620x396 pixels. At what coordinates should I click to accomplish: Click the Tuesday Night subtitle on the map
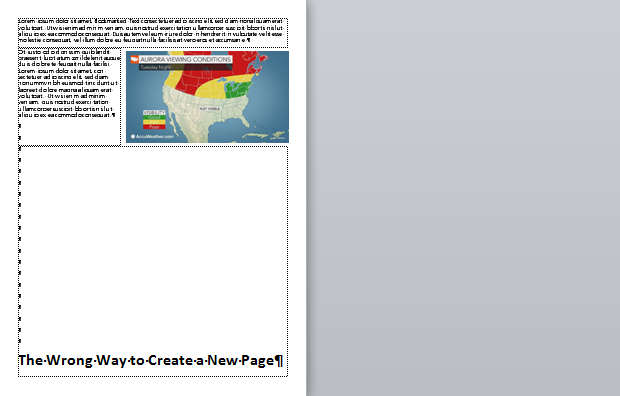tap(156, 67)
